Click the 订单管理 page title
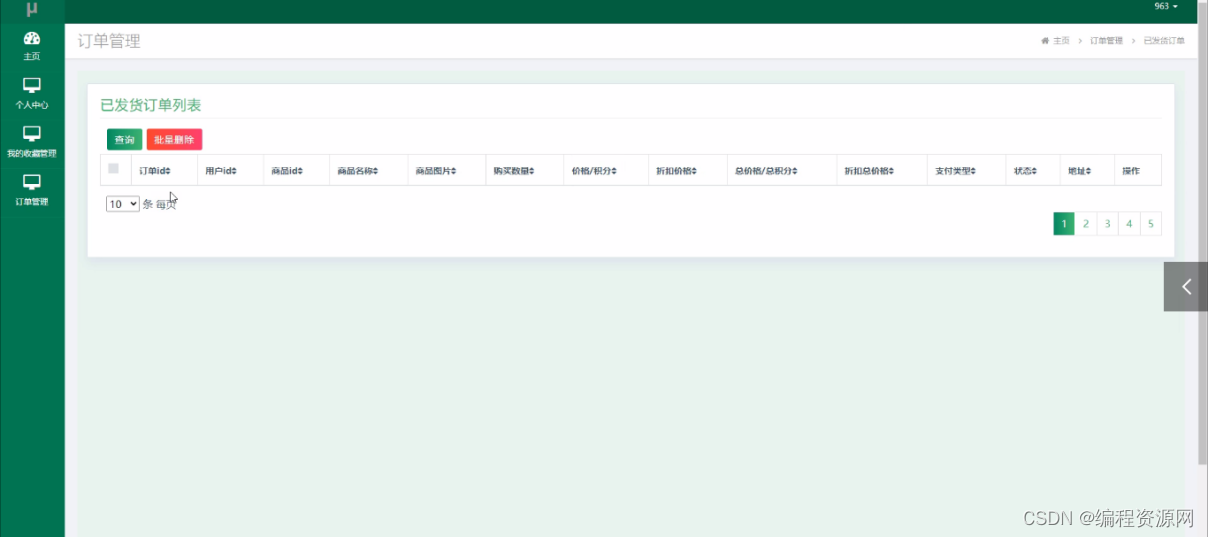The height and width of the screenshot is (537, 1208). point(109,41)
